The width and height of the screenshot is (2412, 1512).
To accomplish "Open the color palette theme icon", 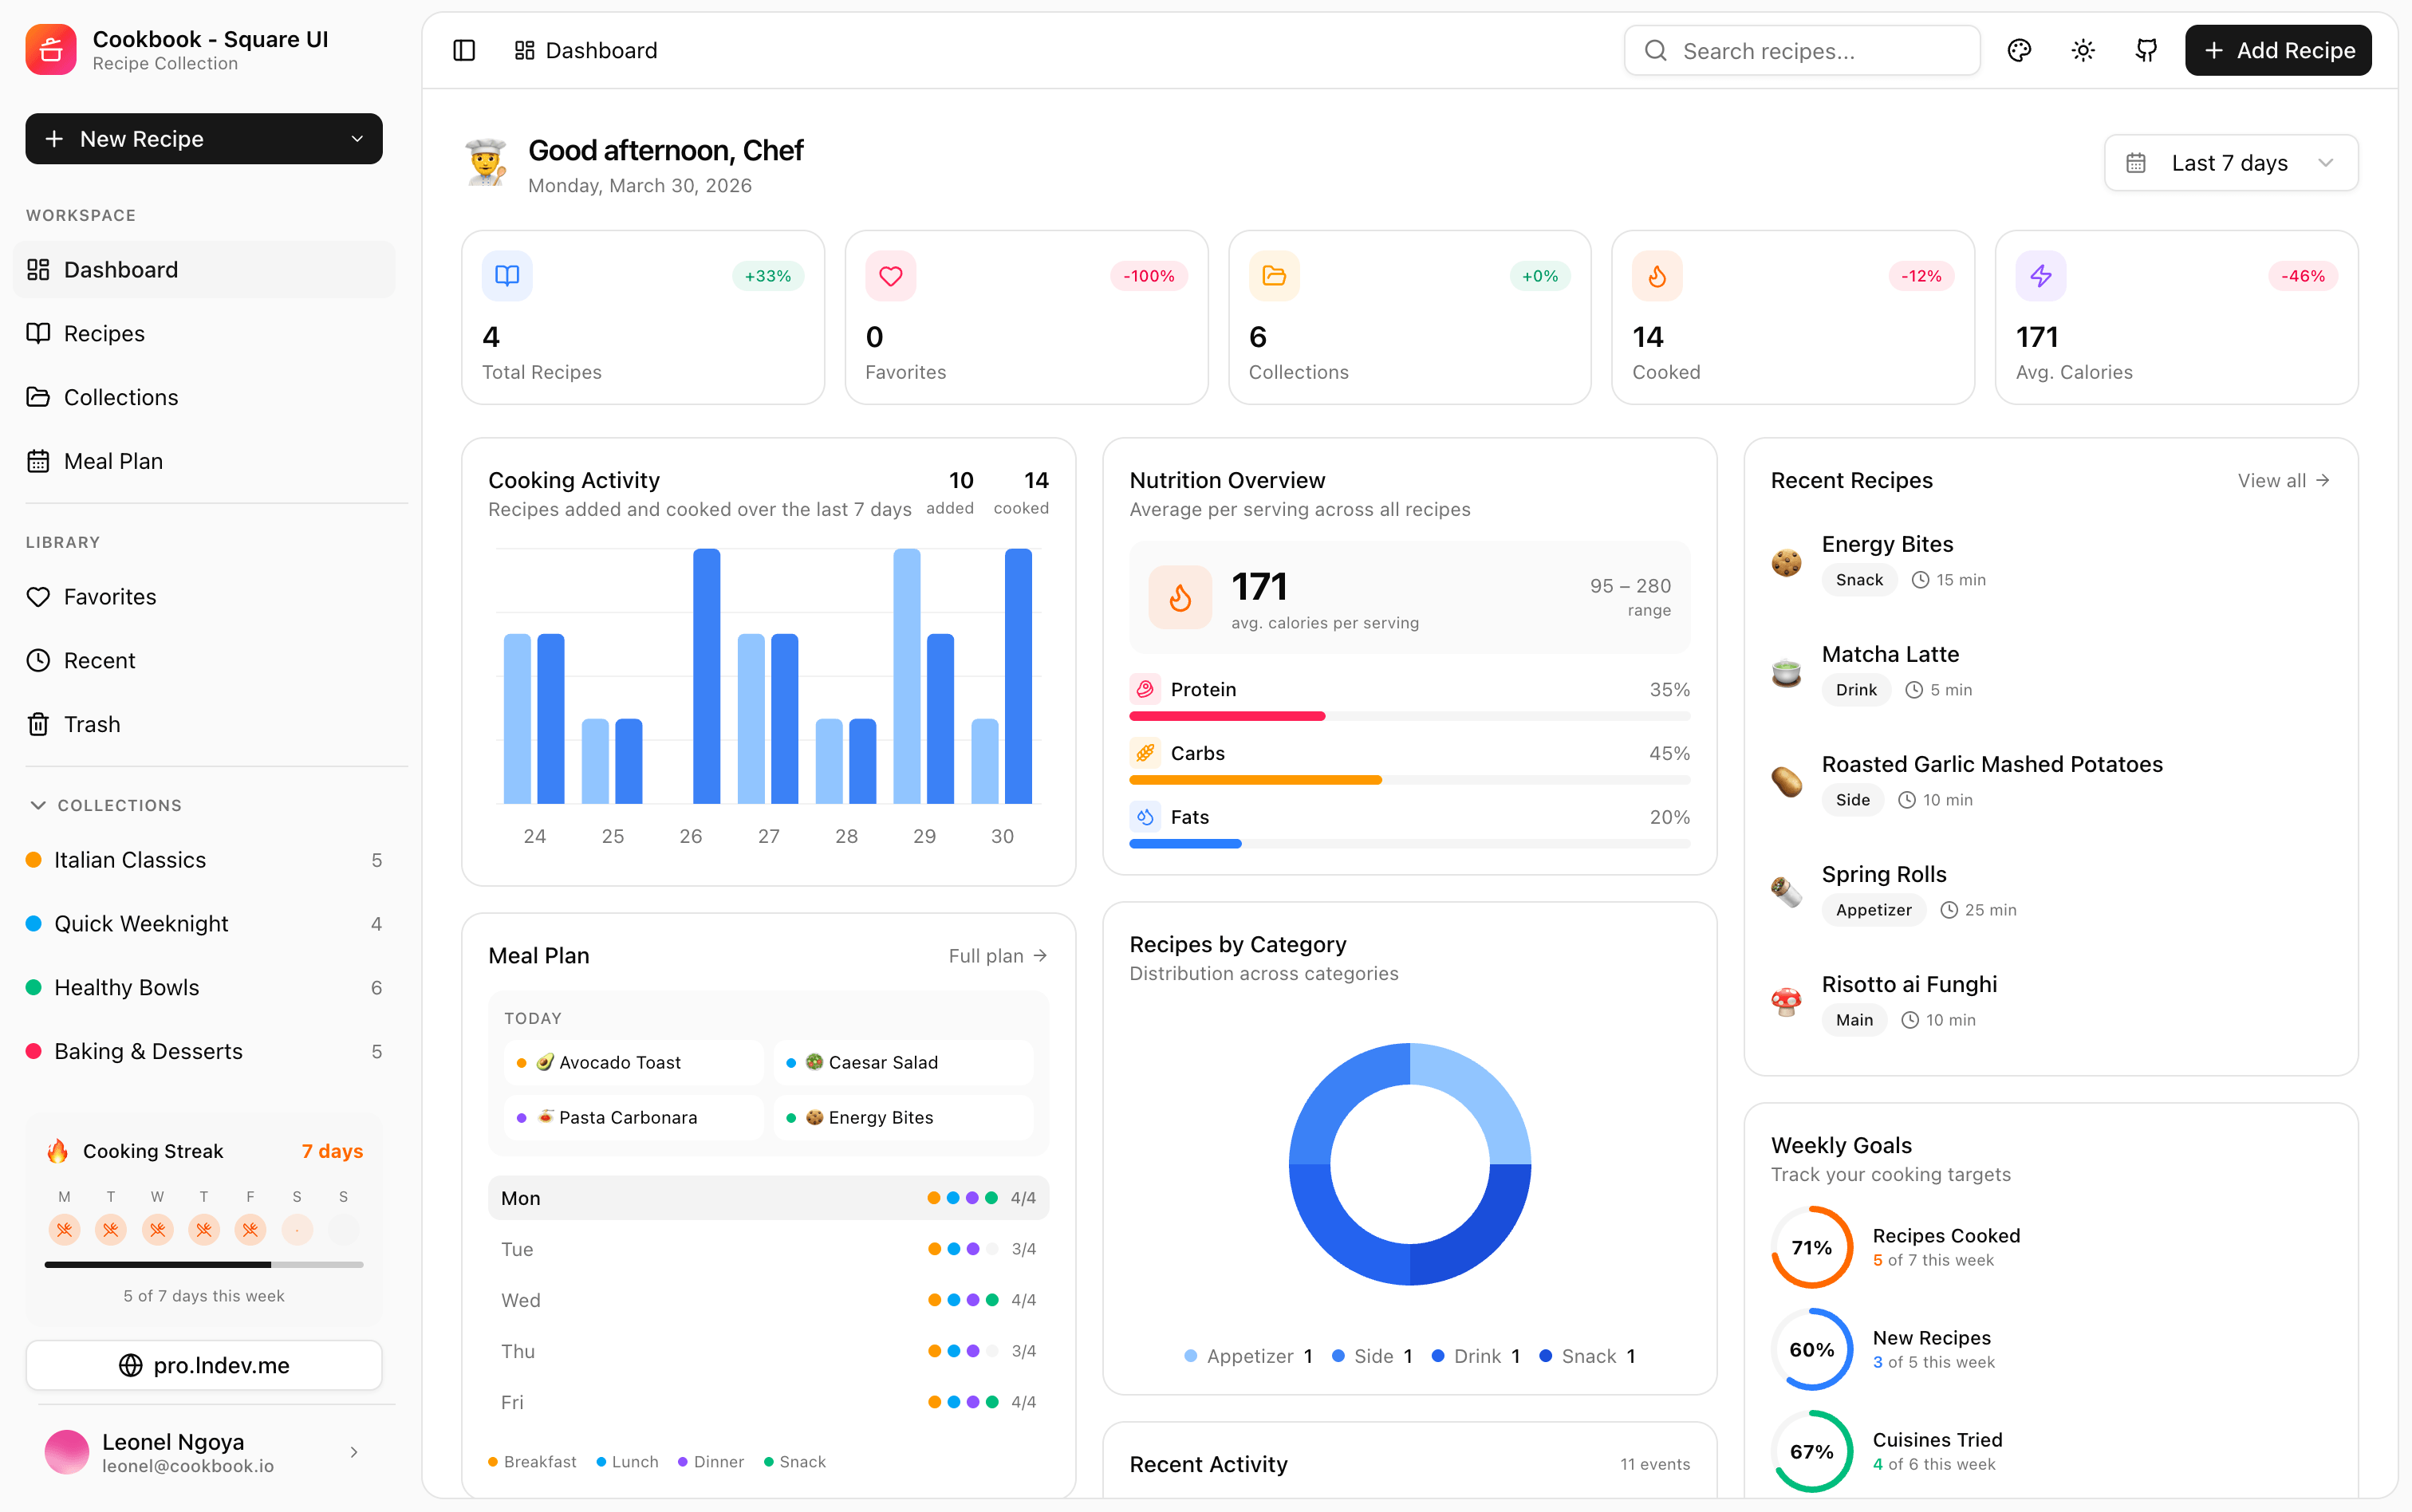I will point(2019,50).
